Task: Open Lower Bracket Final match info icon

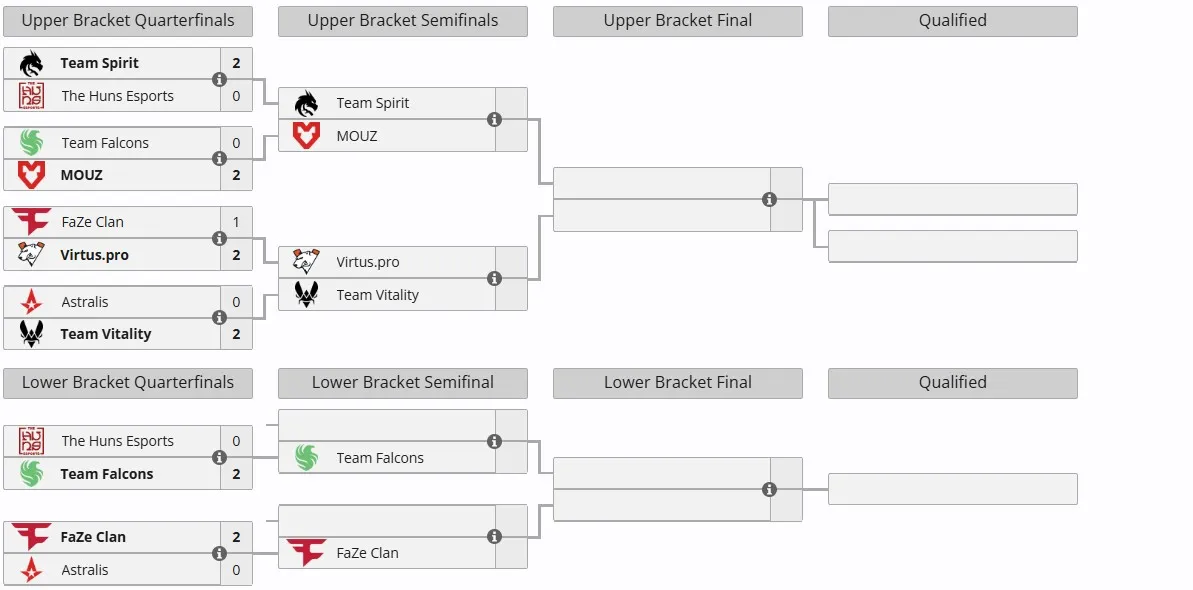Action: 769,489
